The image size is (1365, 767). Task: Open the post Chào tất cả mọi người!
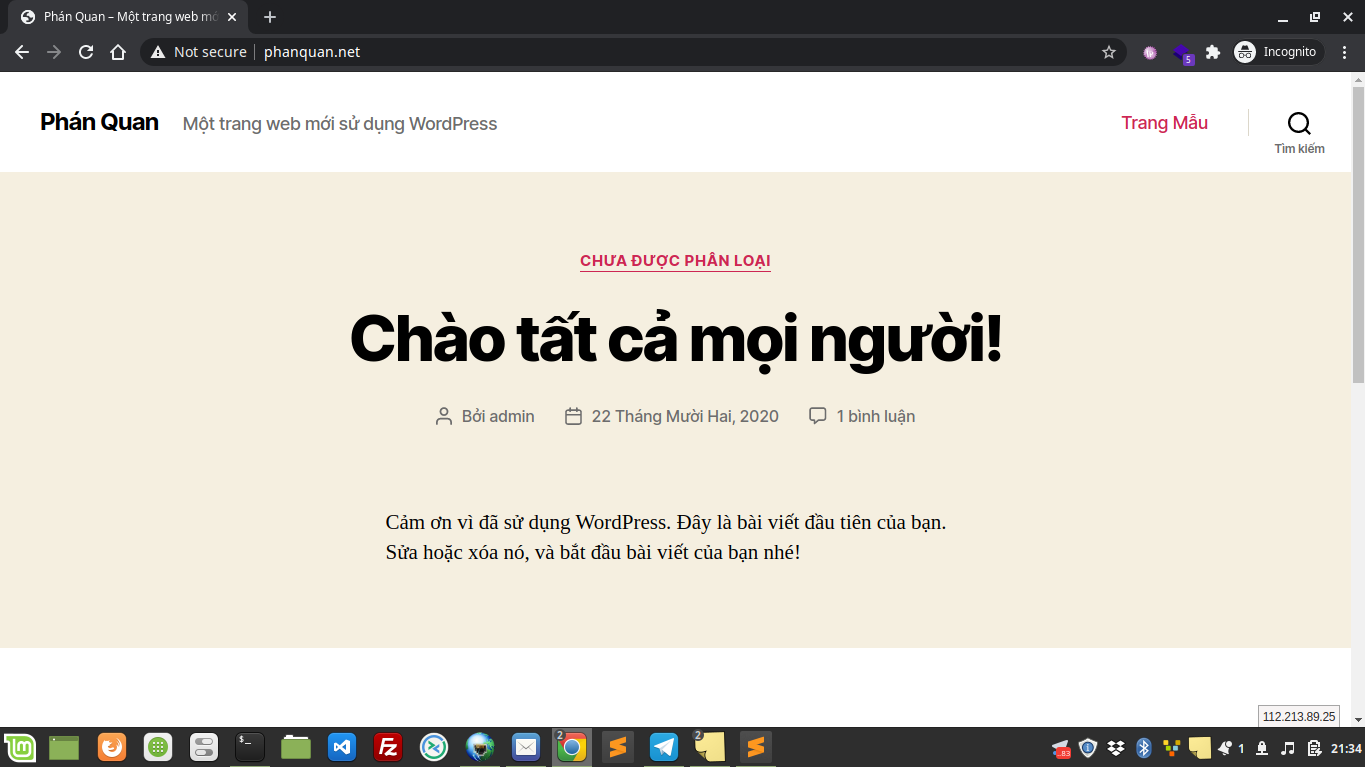675,338
